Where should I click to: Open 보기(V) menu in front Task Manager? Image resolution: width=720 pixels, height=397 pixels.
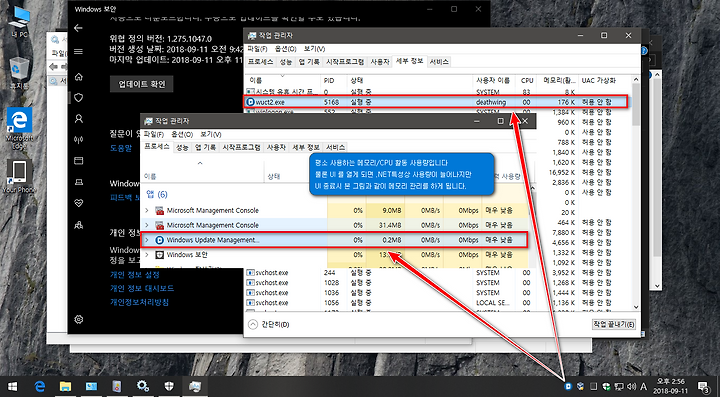tap(211, 134)
